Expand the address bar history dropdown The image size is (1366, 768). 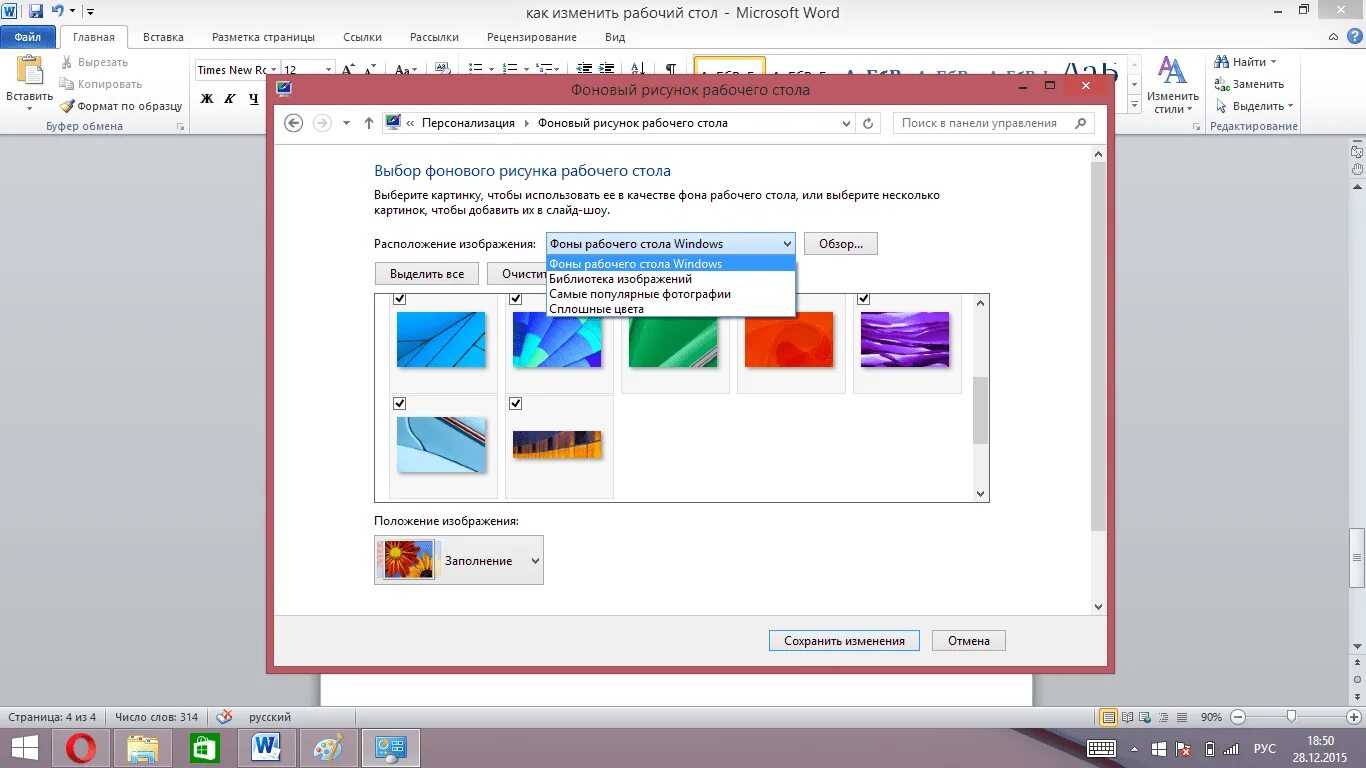846,123
